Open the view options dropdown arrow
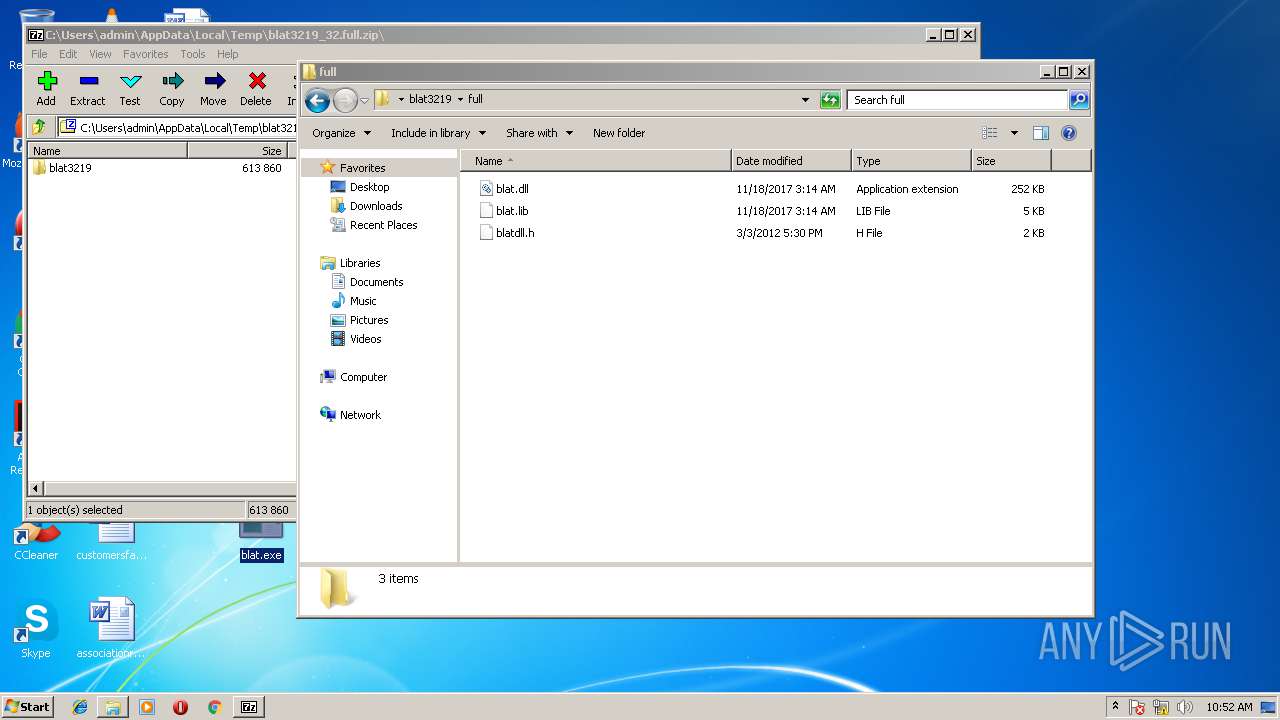This screenshot has width=1280, height=720. pyautogui.click(x=1014, y=133)
